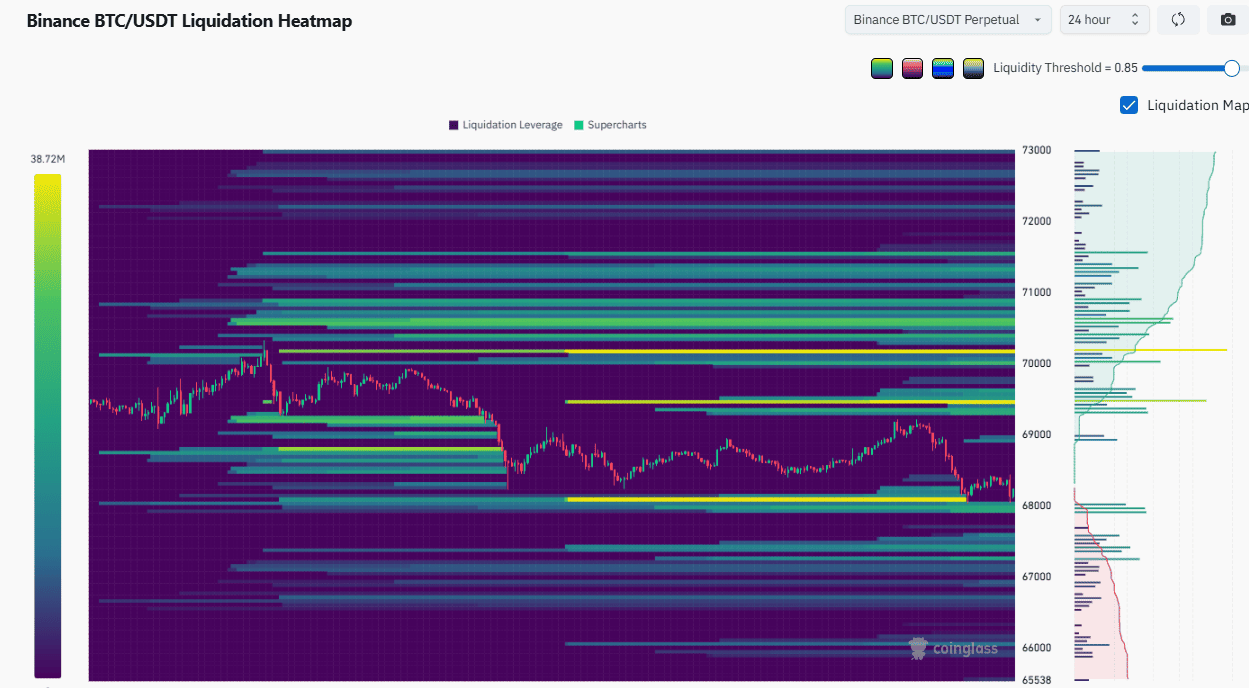Open the 24 hour time range selector

click(1104, 20)
